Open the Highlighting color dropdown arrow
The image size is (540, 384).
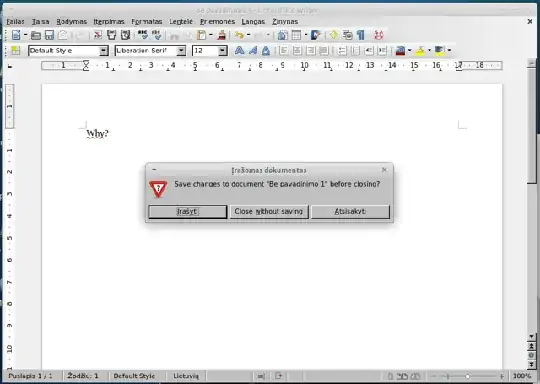(x=429, y=51)
